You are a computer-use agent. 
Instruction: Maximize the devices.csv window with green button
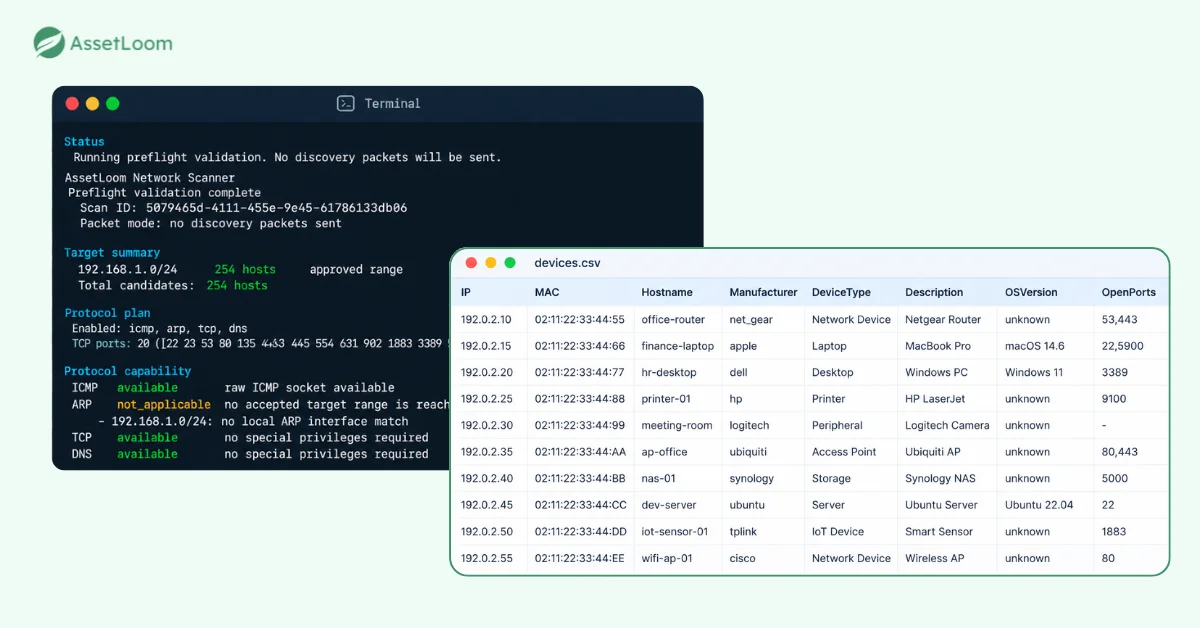click(510, 263)
